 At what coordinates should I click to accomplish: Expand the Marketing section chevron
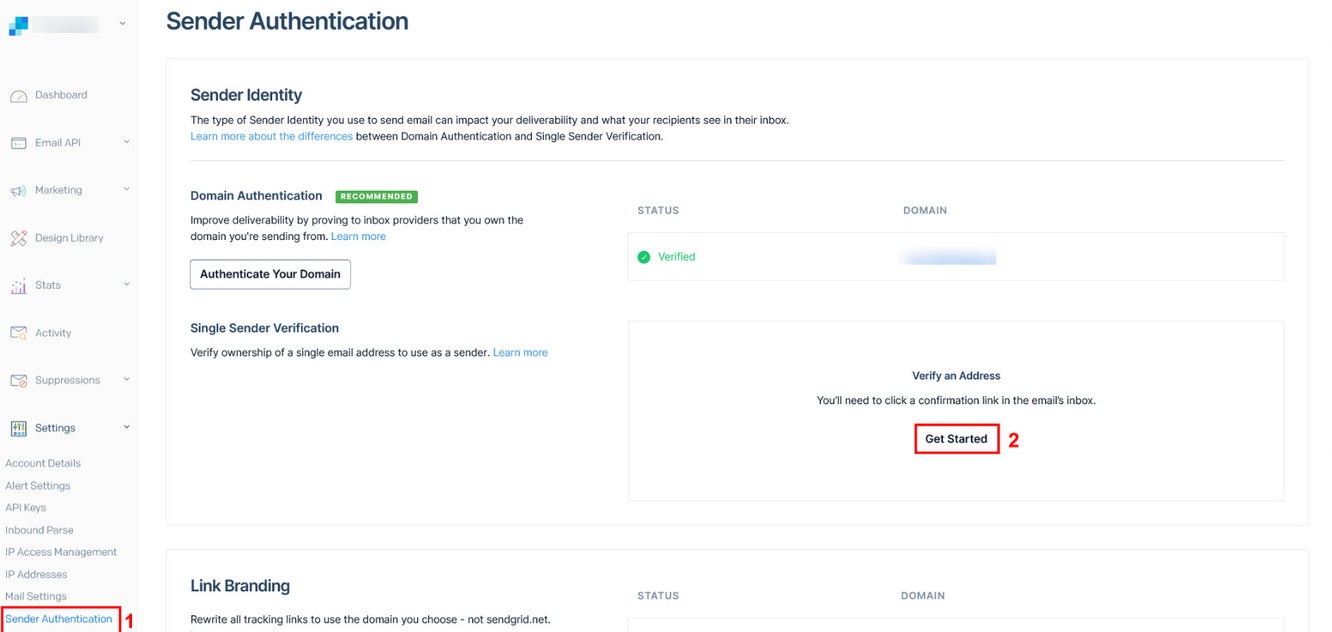point(126,189)
